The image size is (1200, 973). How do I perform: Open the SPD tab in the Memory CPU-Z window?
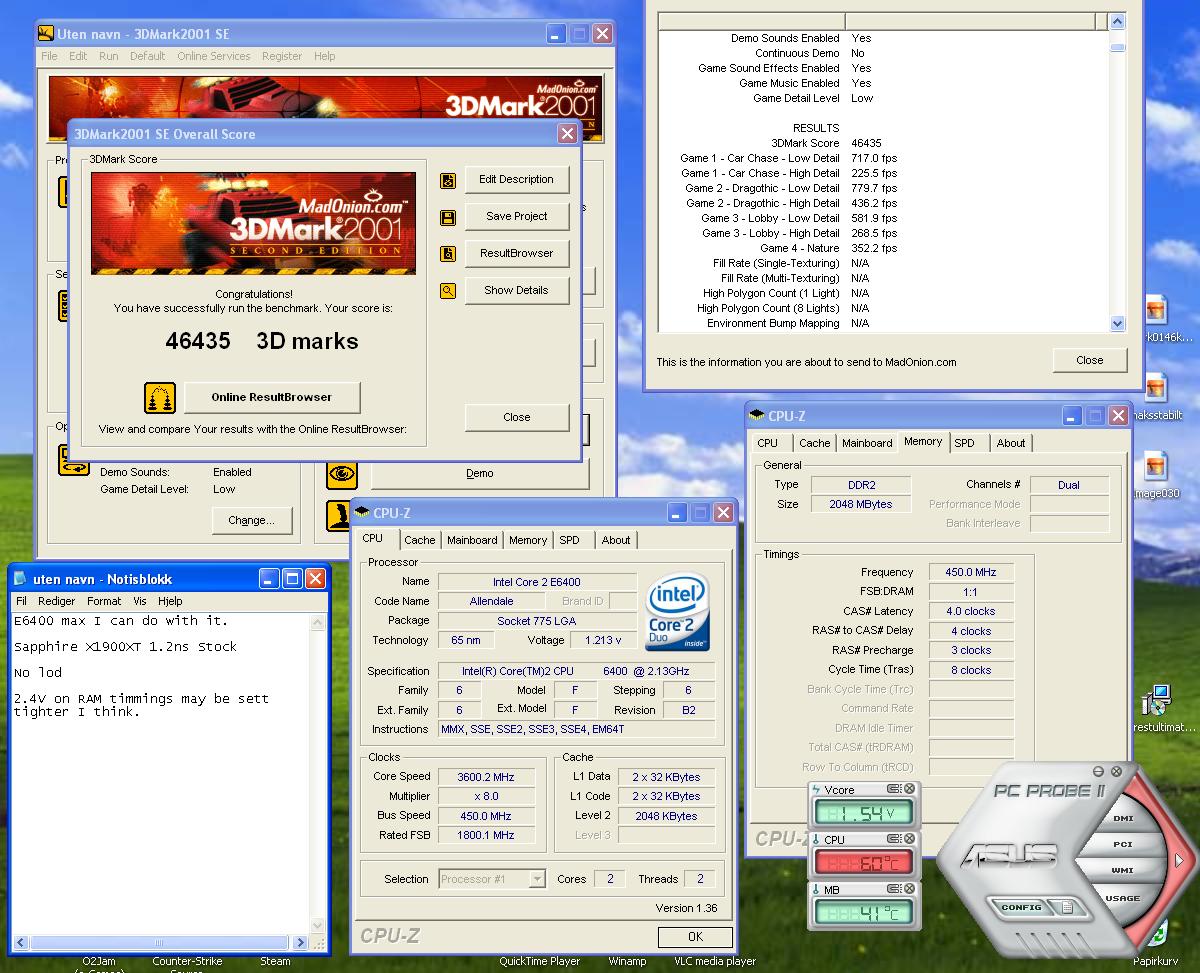(964, 443)
